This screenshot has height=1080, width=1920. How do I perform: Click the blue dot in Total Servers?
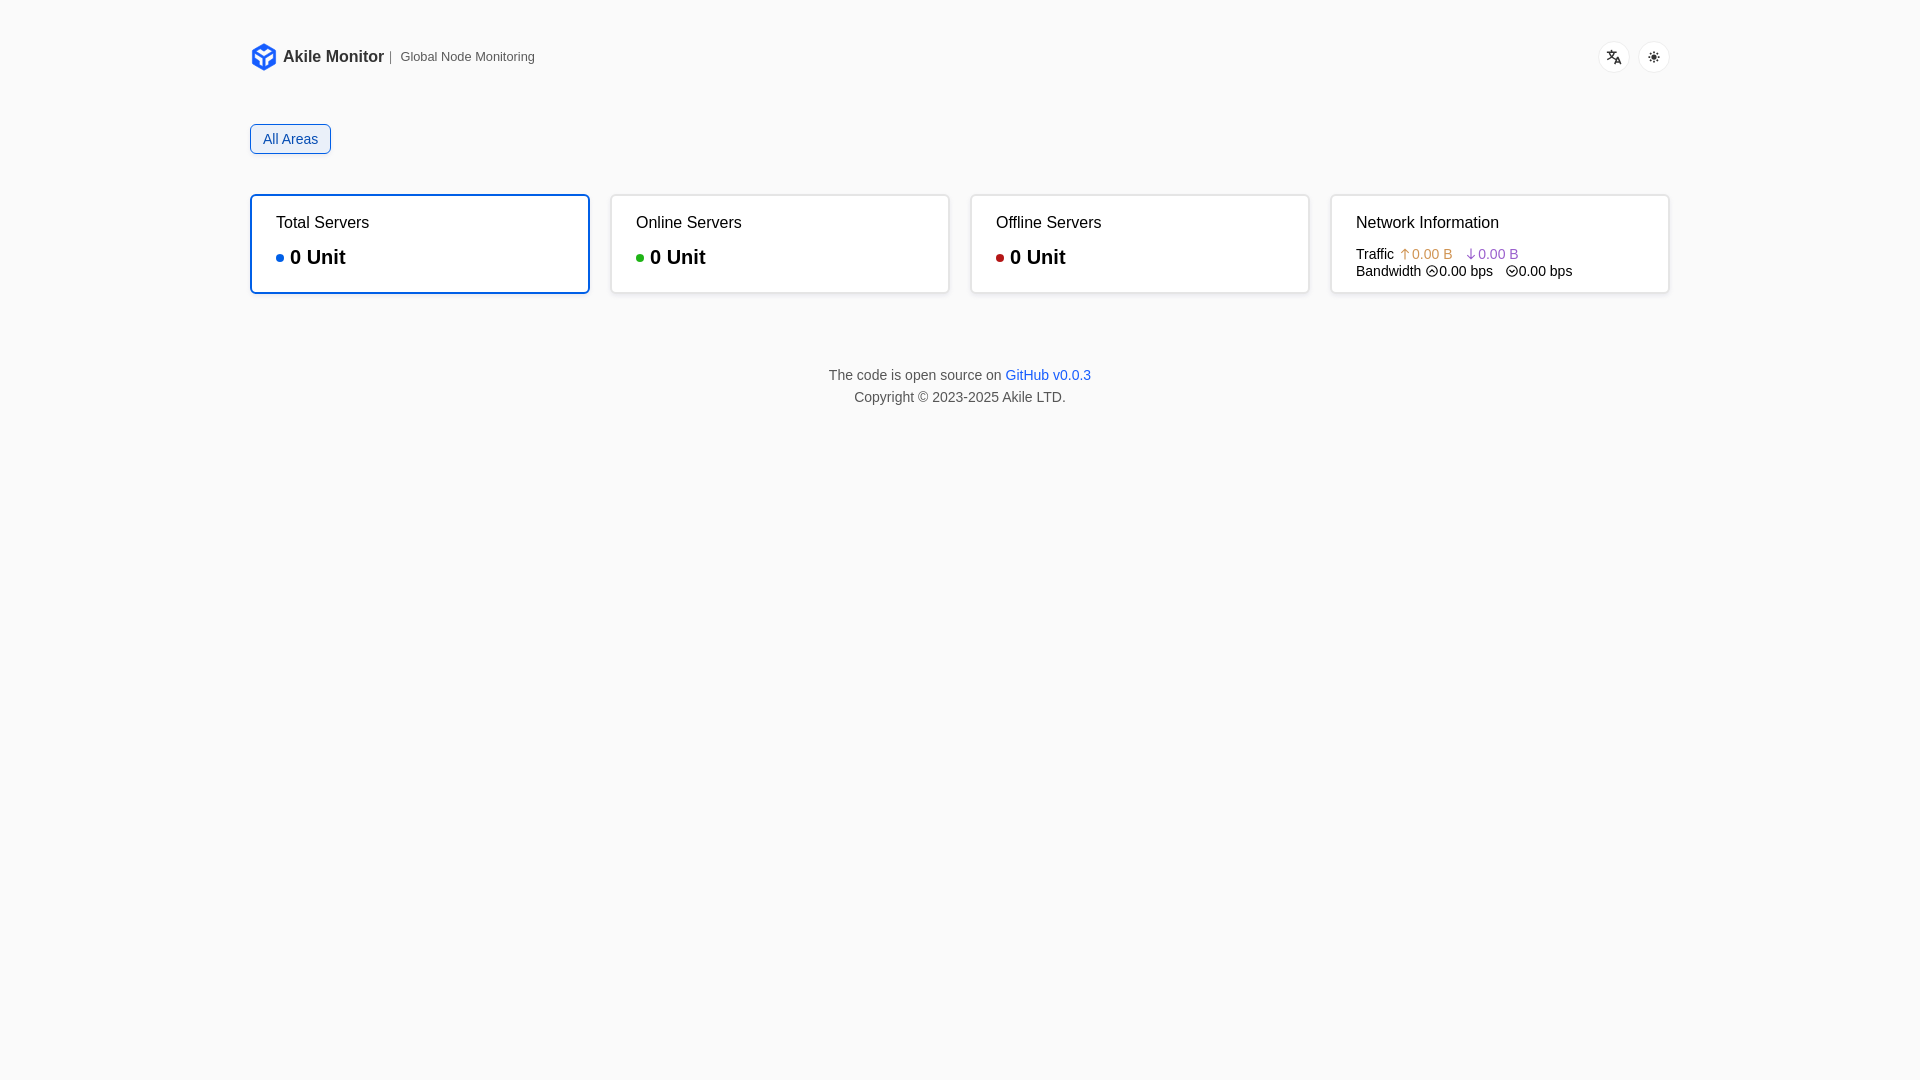click(280, 258)
